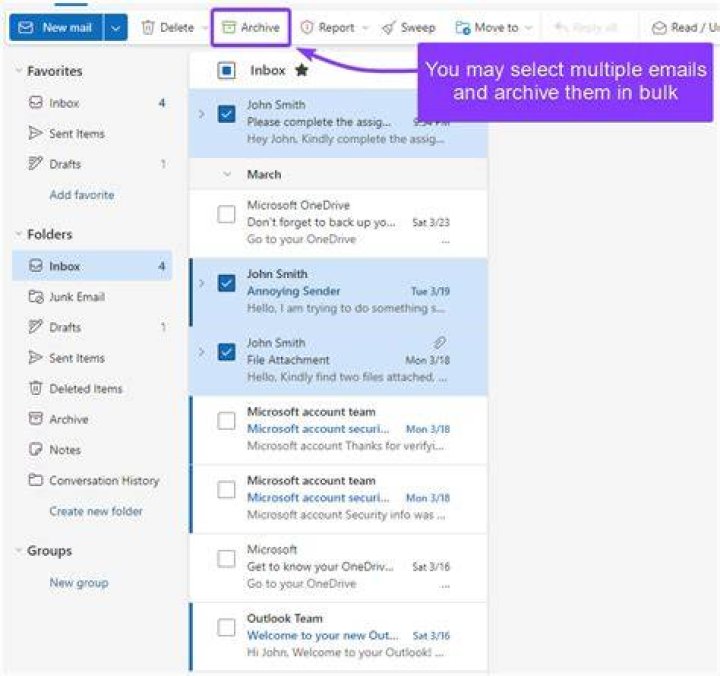
Task: Collapse the Groups section
Action: click(19, 551)
